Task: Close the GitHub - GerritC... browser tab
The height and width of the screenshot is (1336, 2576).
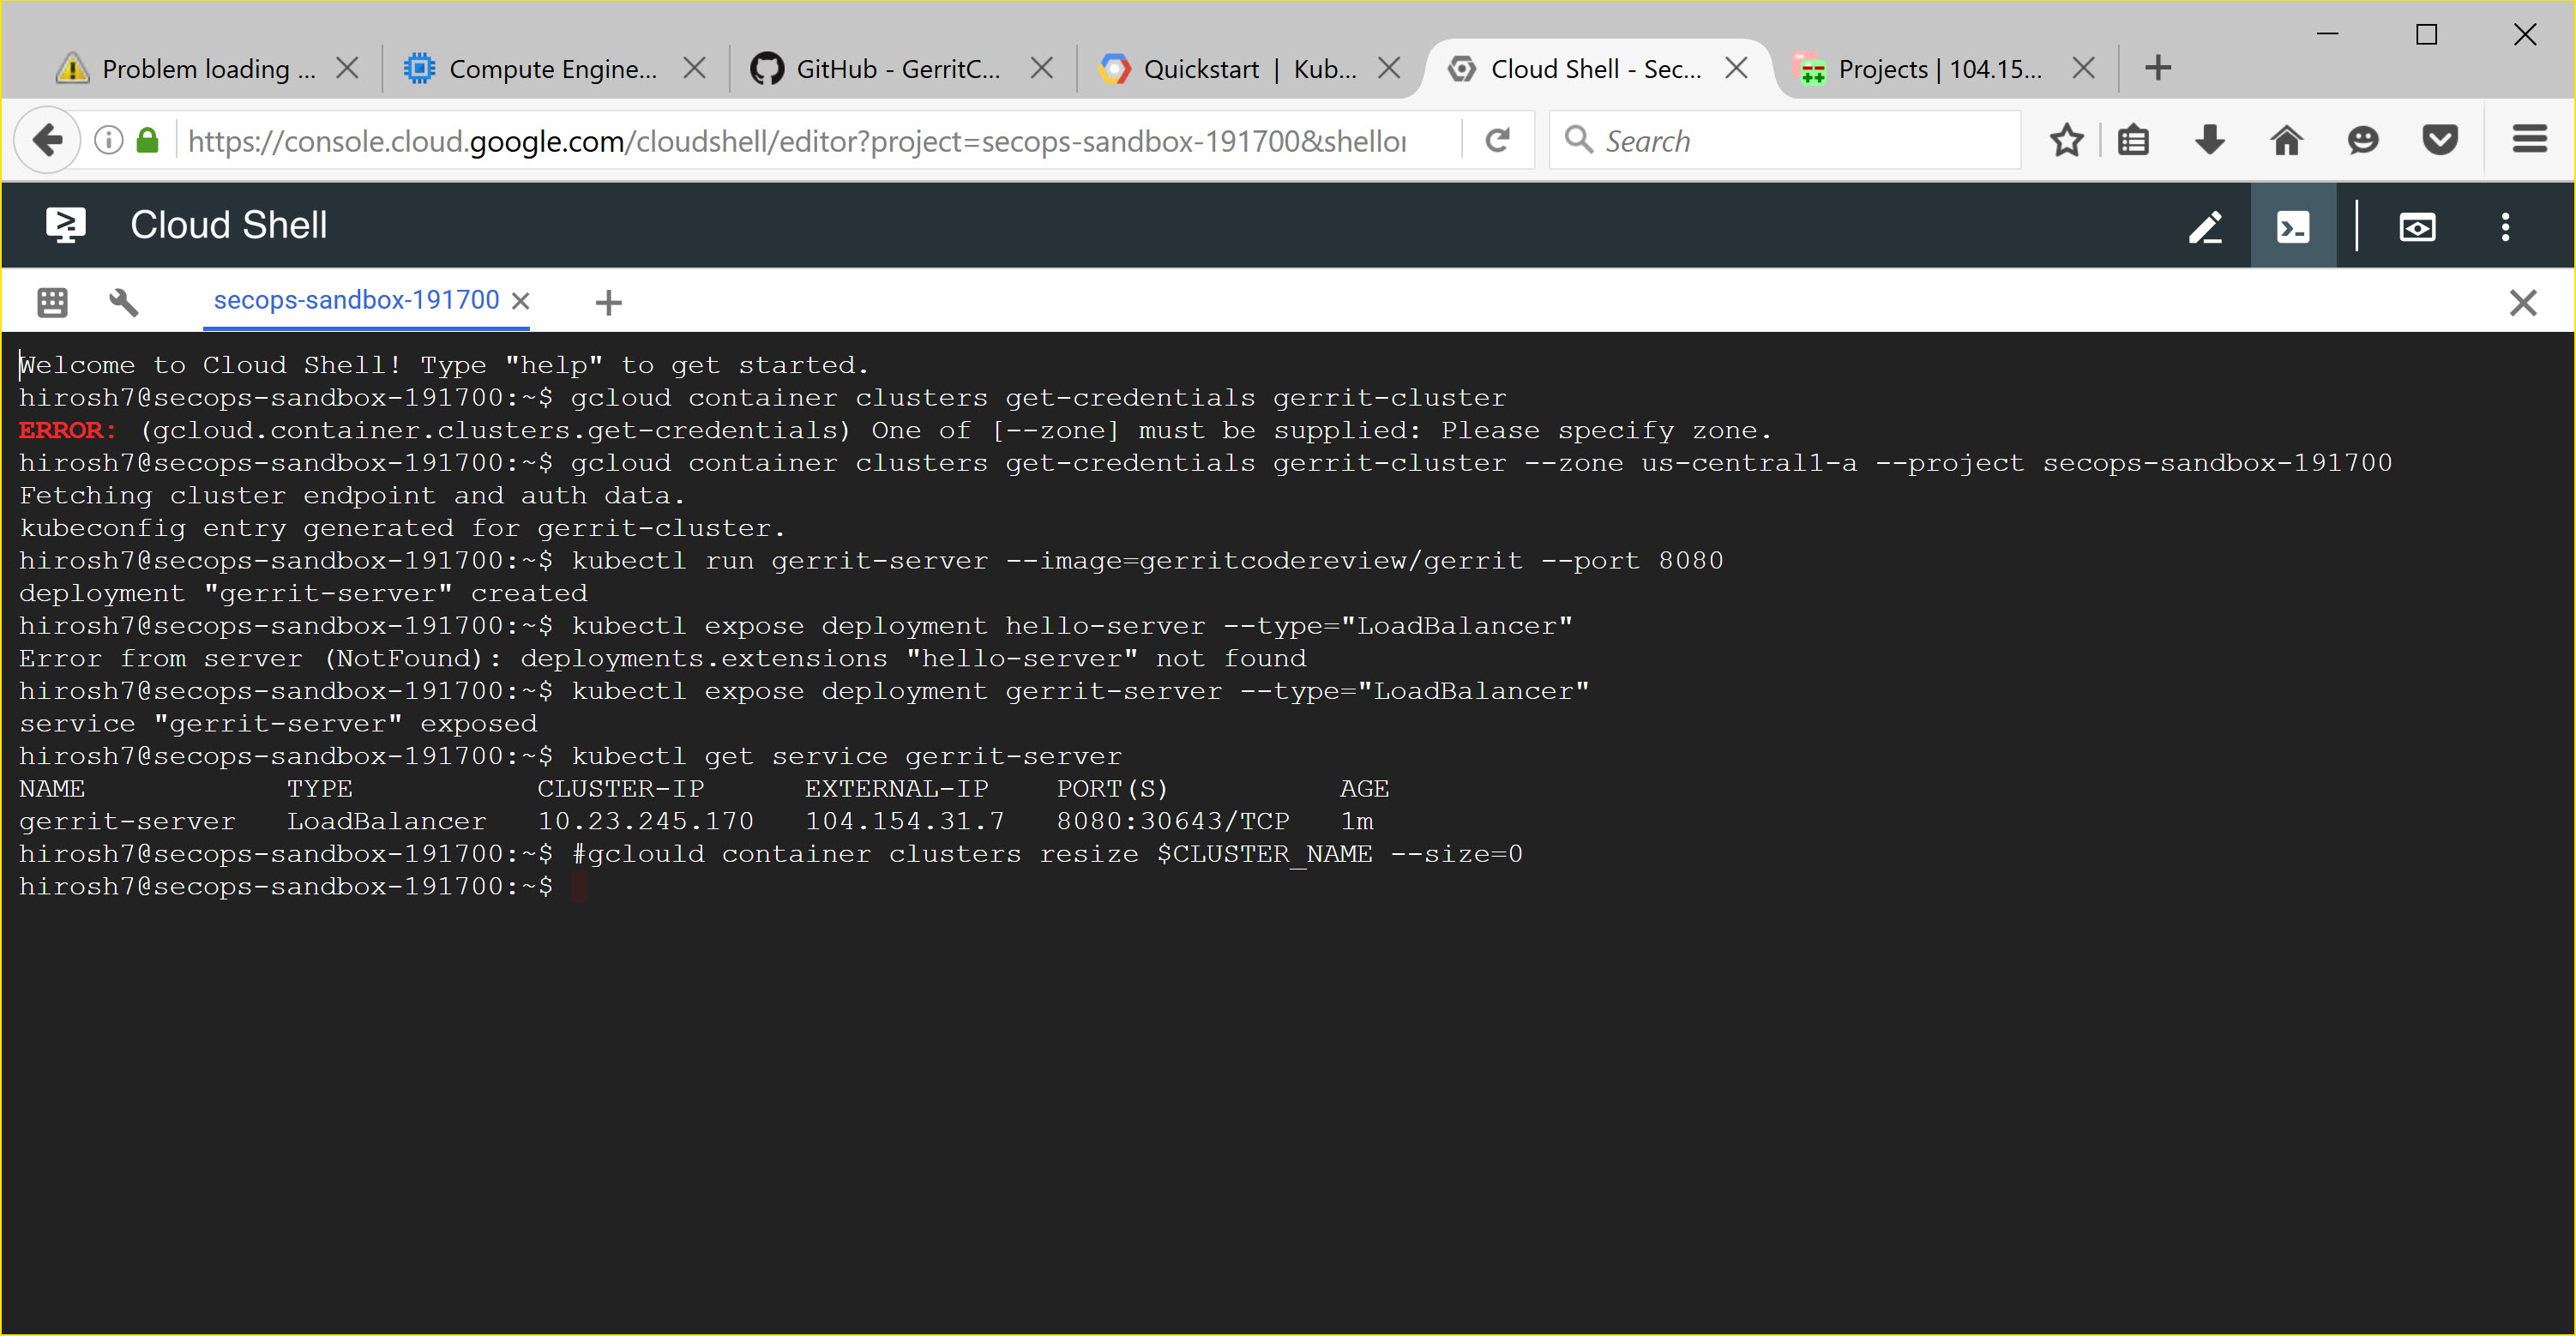Action: click(x=1041, y=68)
